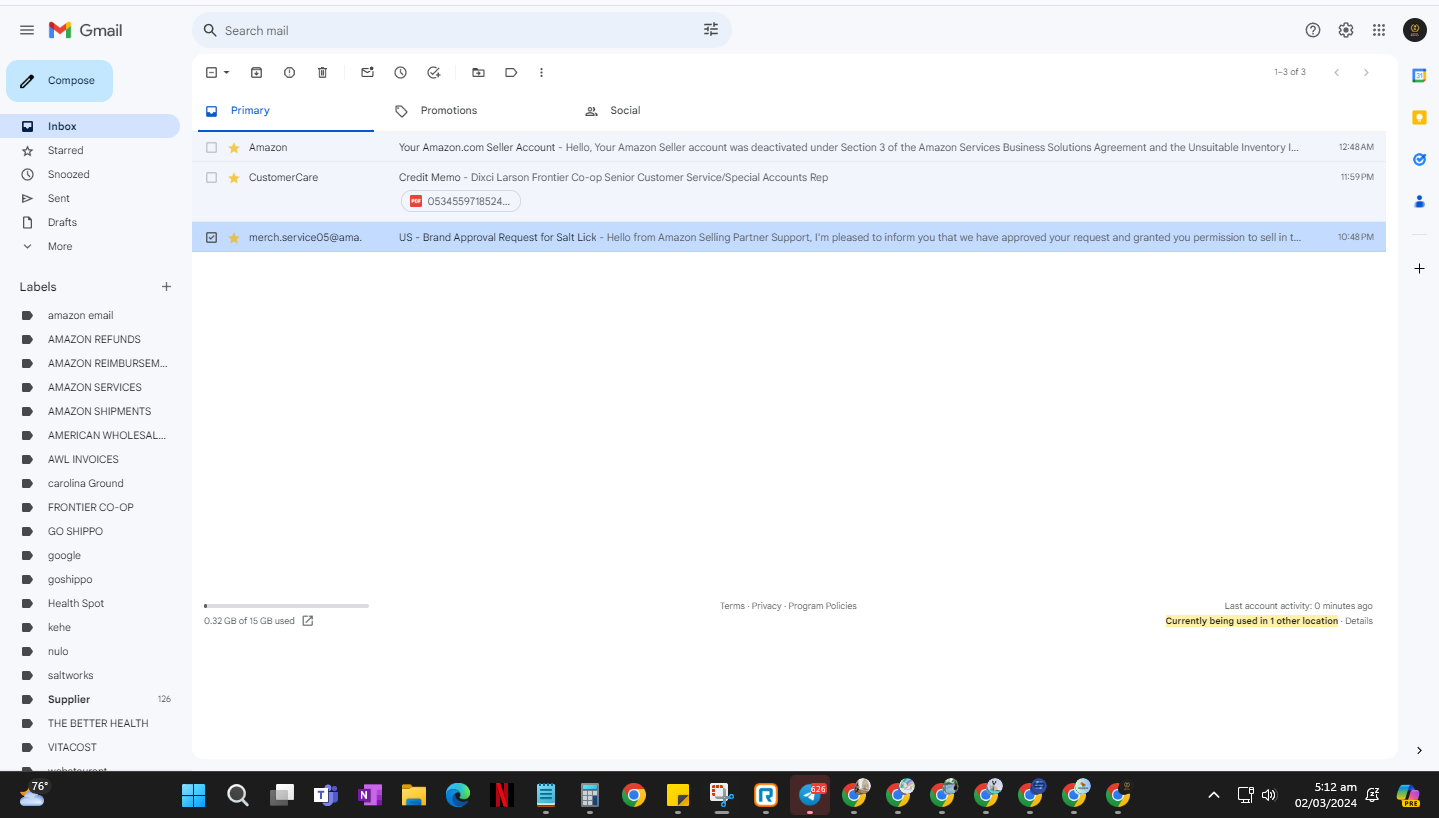Tick the checkbox for the Amazon email

(211, 147)
